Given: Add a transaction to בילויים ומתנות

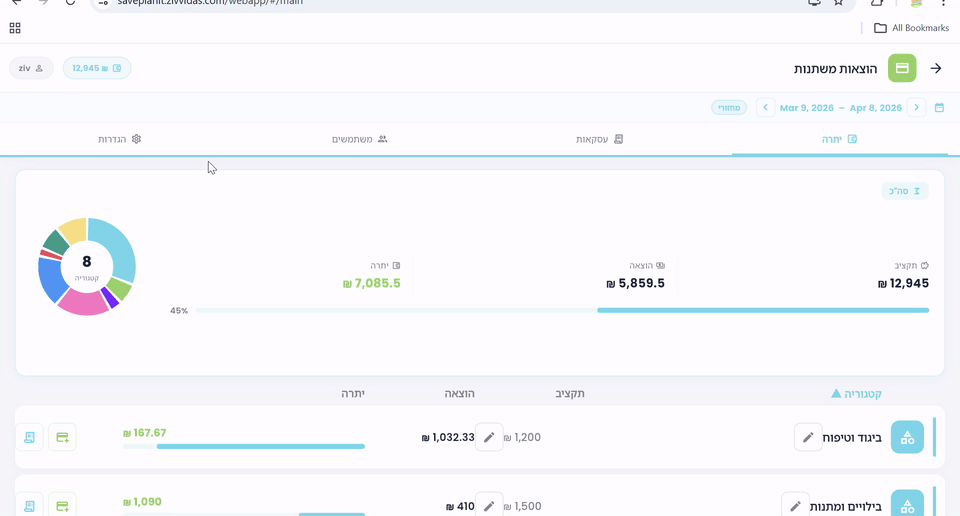Looking at the screenshot, I should click(62, 506).
